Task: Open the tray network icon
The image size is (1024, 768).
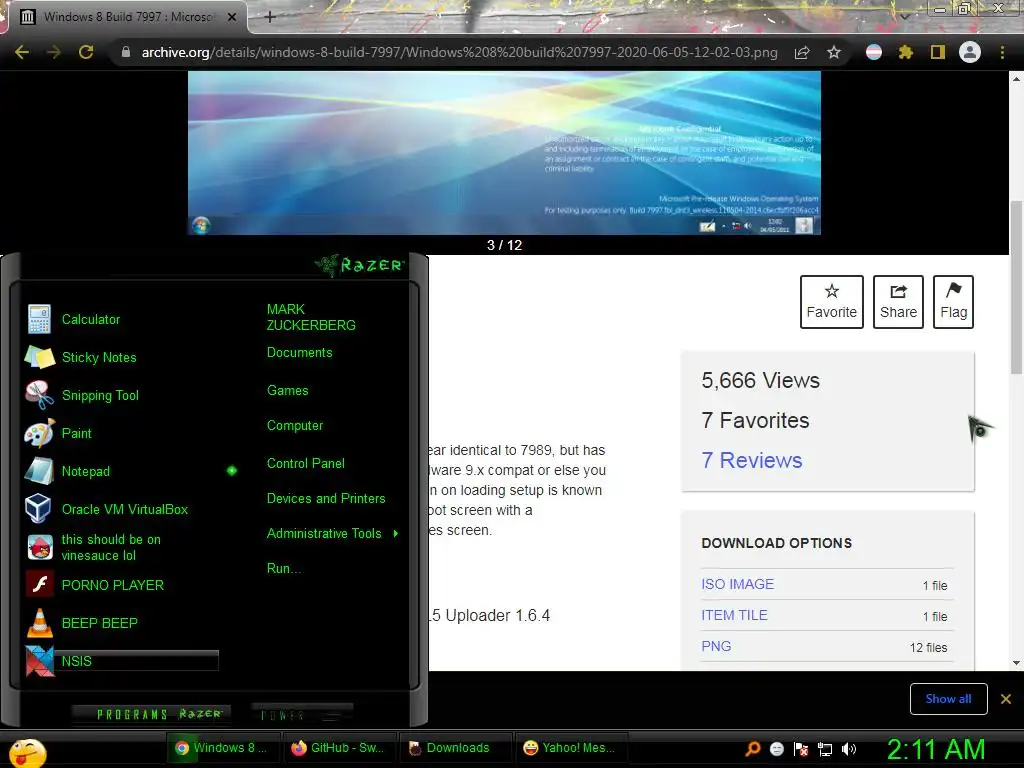Action: click(825, 749)
